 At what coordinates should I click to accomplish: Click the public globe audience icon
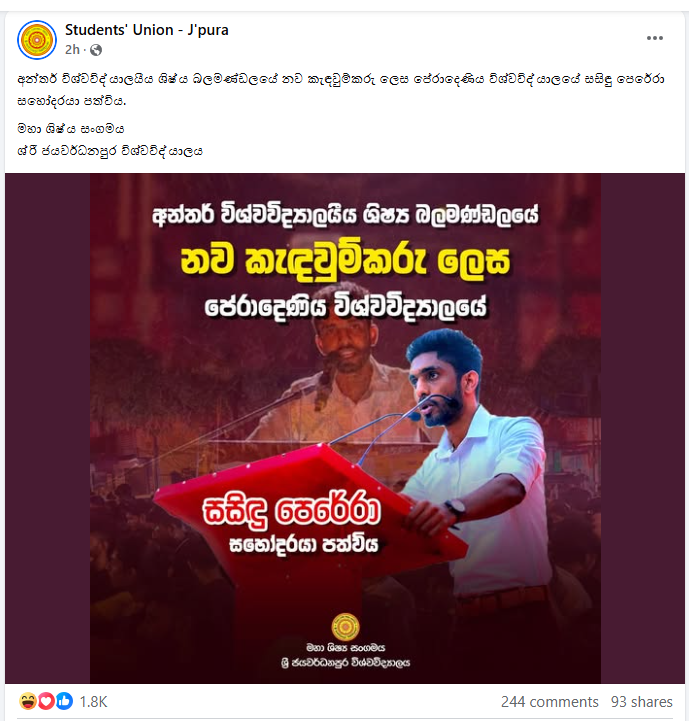96,50
